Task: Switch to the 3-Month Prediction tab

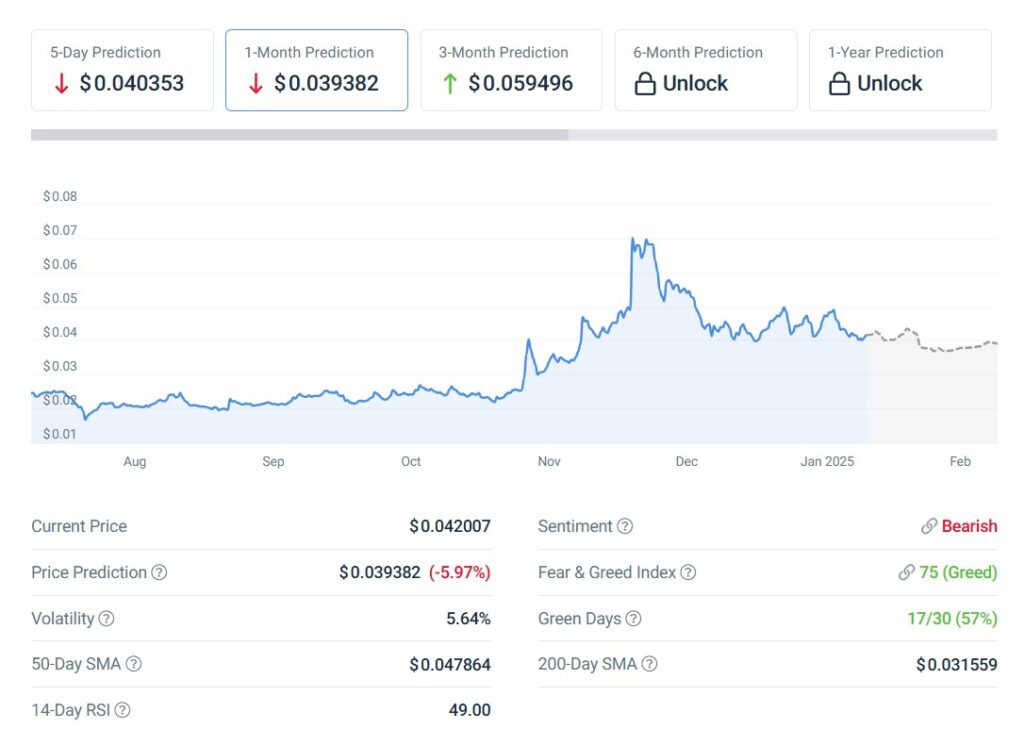Action: (x=511, y=70)
